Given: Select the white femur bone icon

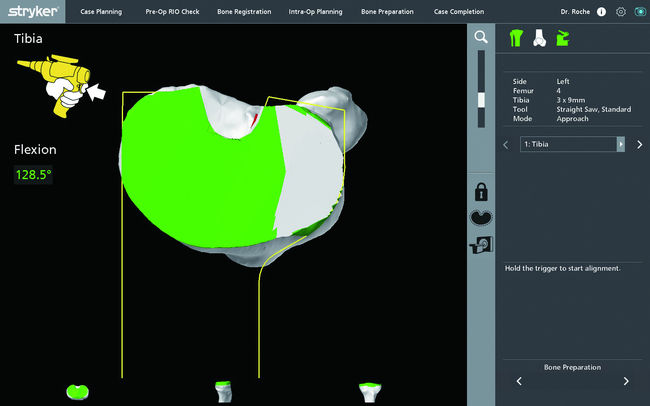Looking at the screenshot, I should pyautogui.click(x=539, y=38).
